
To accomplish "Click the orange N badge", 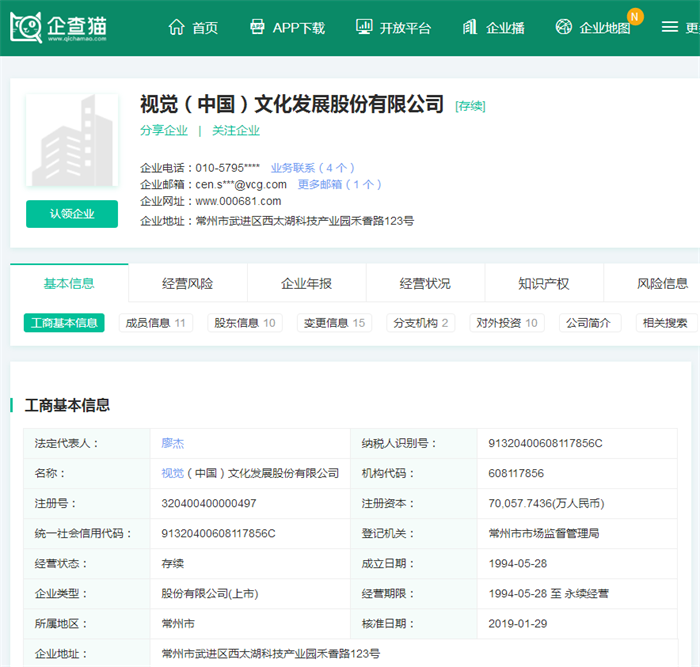I will coord(635,17).
